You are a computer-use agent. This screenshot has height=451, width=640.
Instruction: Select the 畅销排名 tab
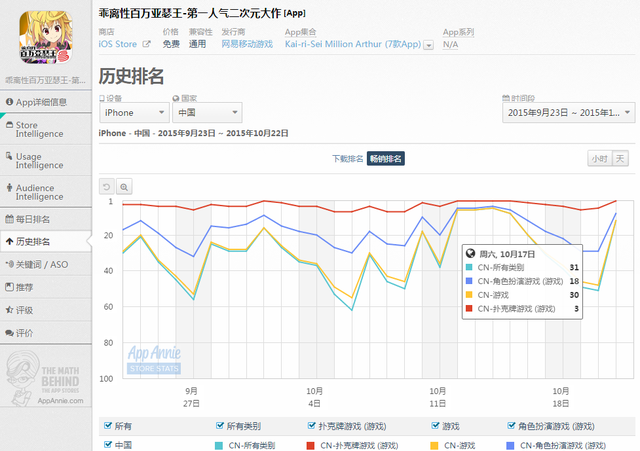pyautogui.click(x=386, y=159)
